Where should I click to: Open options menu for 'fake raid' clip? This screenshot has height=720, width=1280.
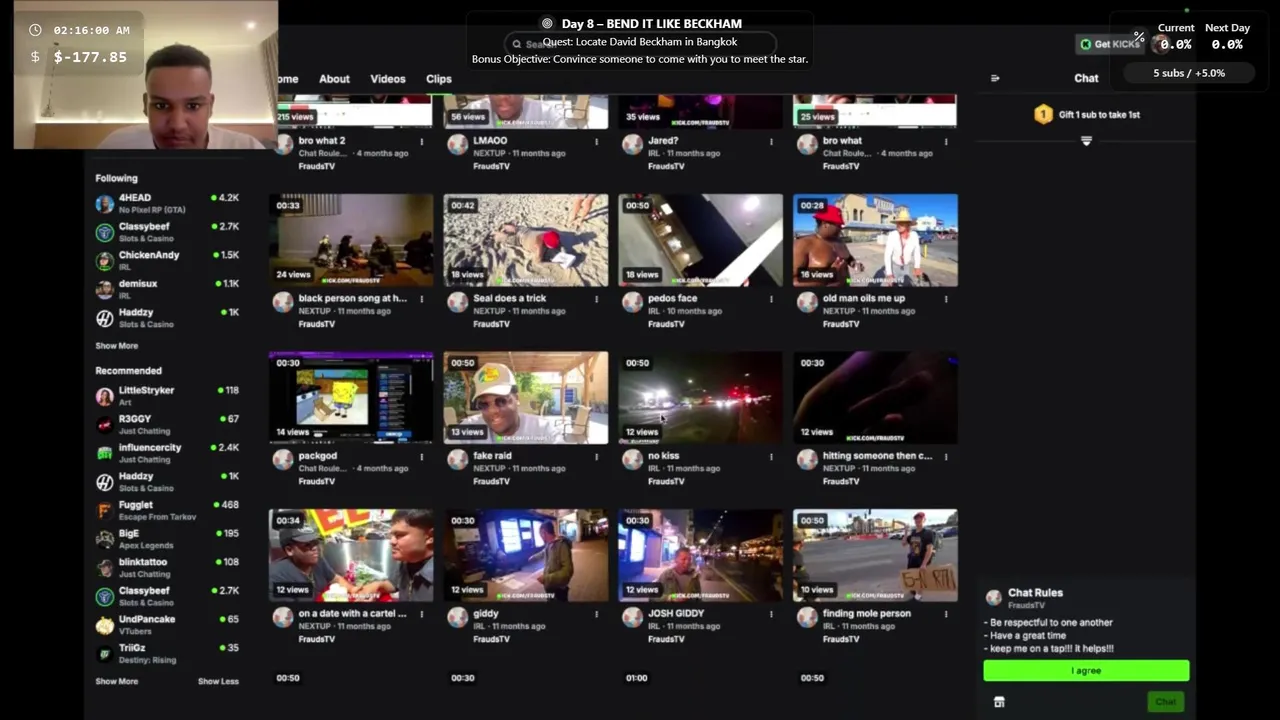(596, 456)
